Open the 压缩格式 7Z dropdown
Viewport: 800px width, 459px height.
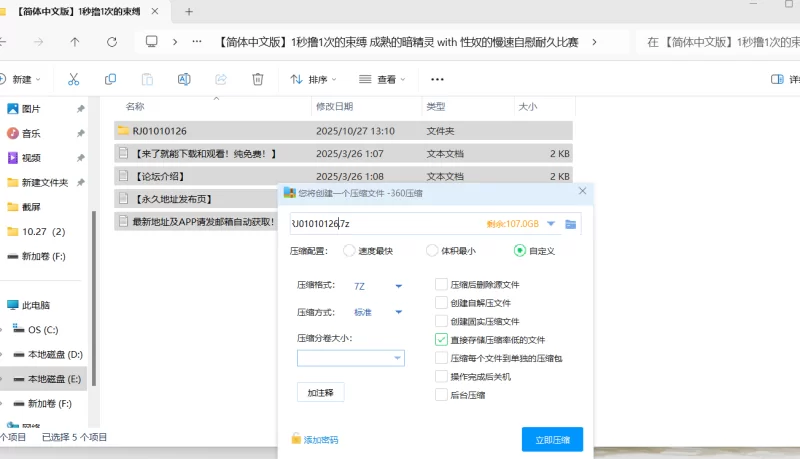[398, 286]
